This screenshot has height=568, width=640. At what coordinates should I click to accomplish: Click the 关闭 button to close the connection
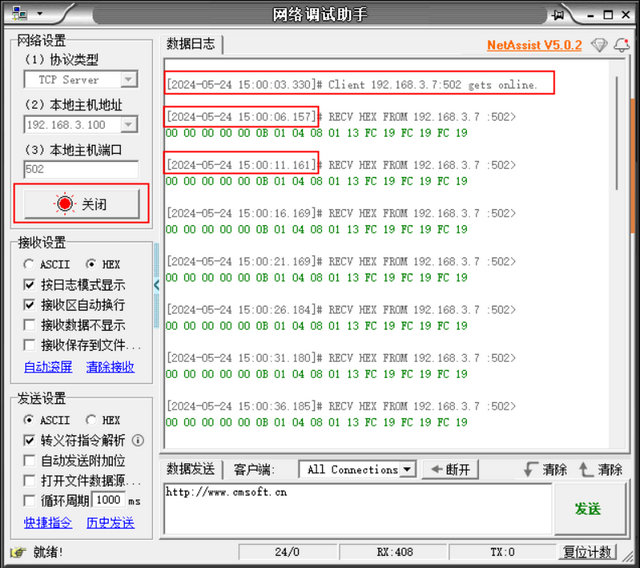coord(81,203)
